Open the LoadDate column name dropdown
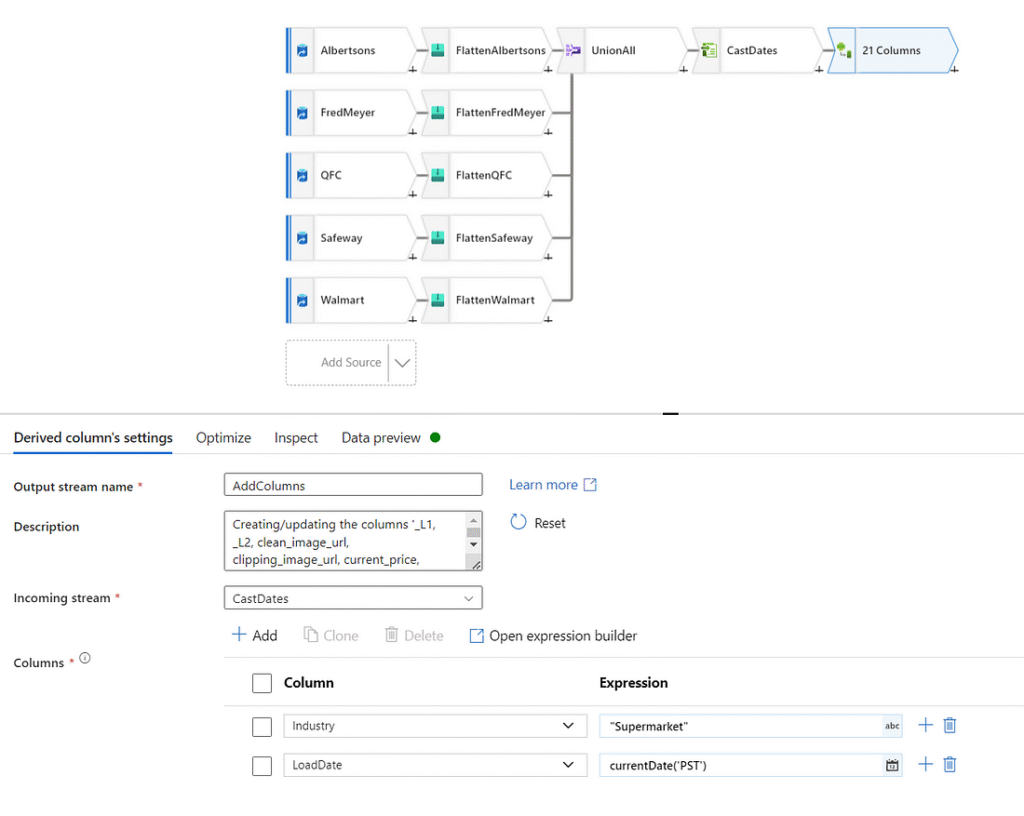 (435, 765)
